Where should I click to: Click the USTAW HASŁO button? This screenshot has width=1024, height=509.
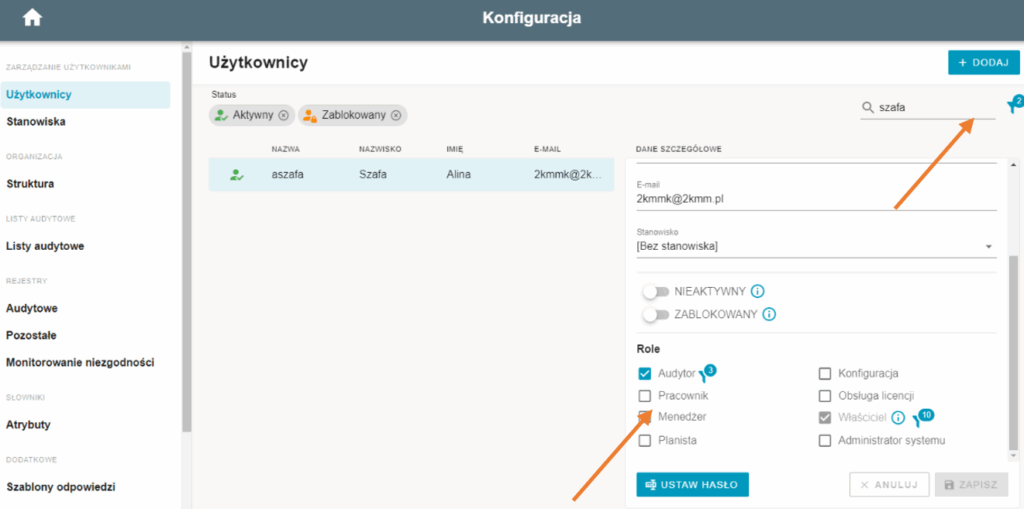point(692,485)
